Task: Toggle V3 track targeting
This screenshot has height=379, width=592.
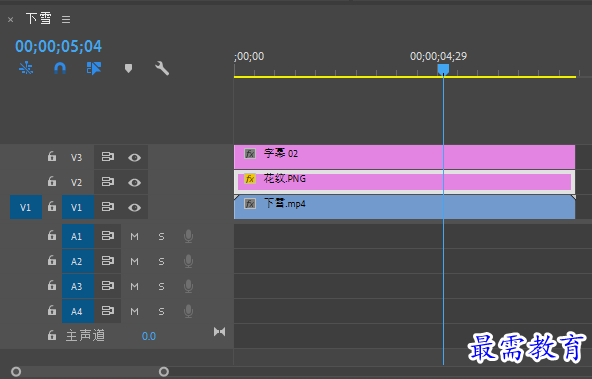Action: click(77, 157)
